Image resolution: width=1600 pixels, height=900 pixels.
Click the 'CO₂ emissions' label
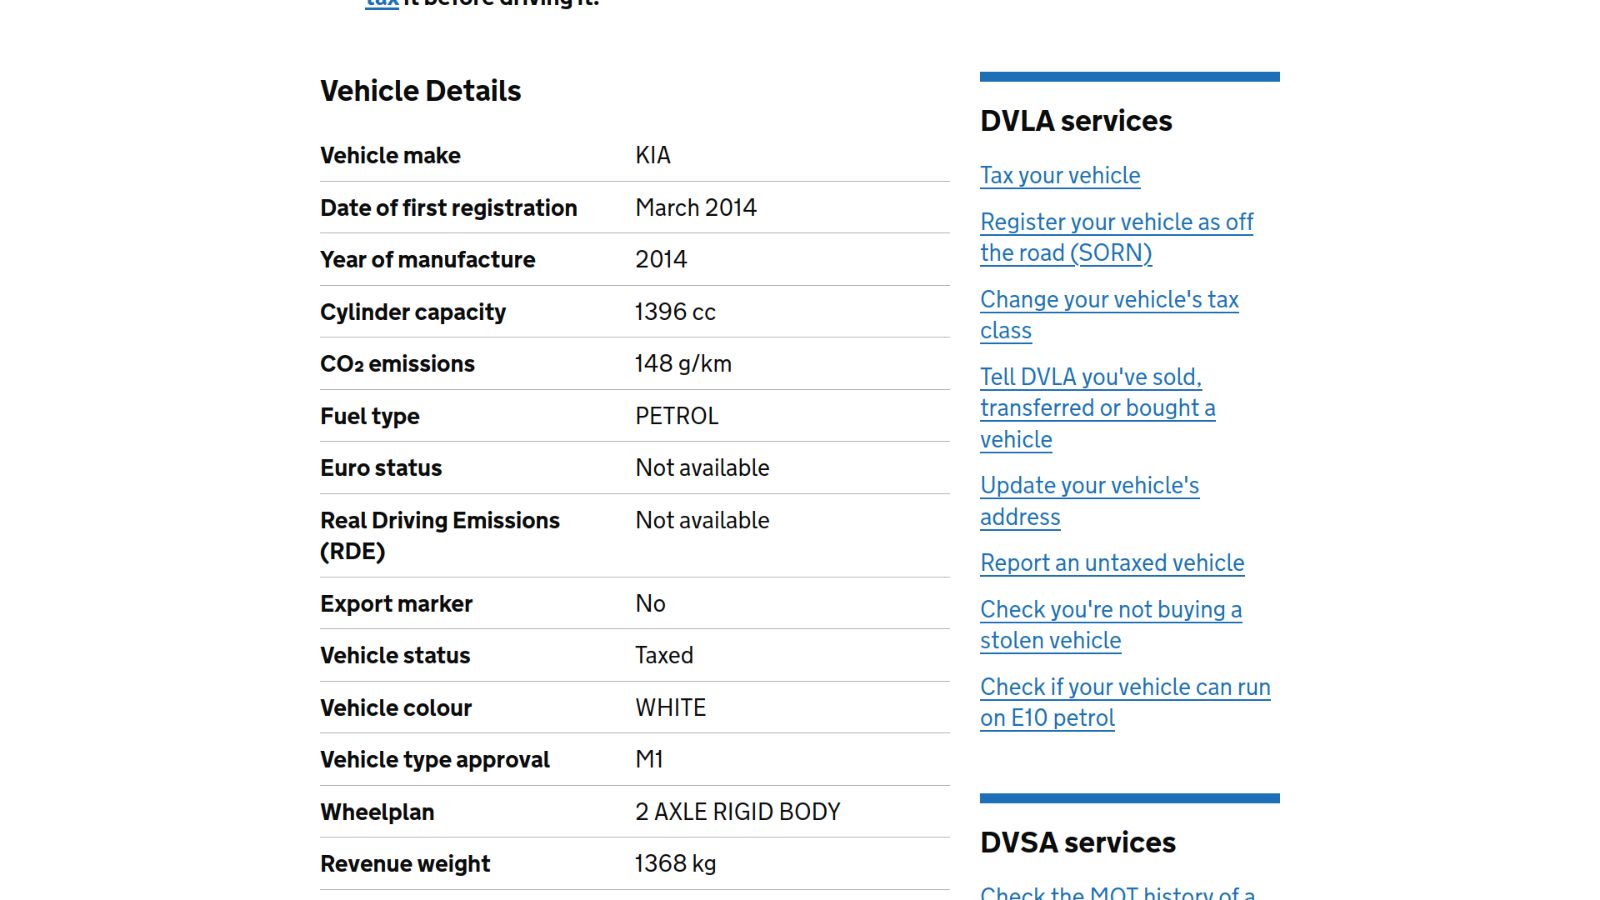click(397, 364)
